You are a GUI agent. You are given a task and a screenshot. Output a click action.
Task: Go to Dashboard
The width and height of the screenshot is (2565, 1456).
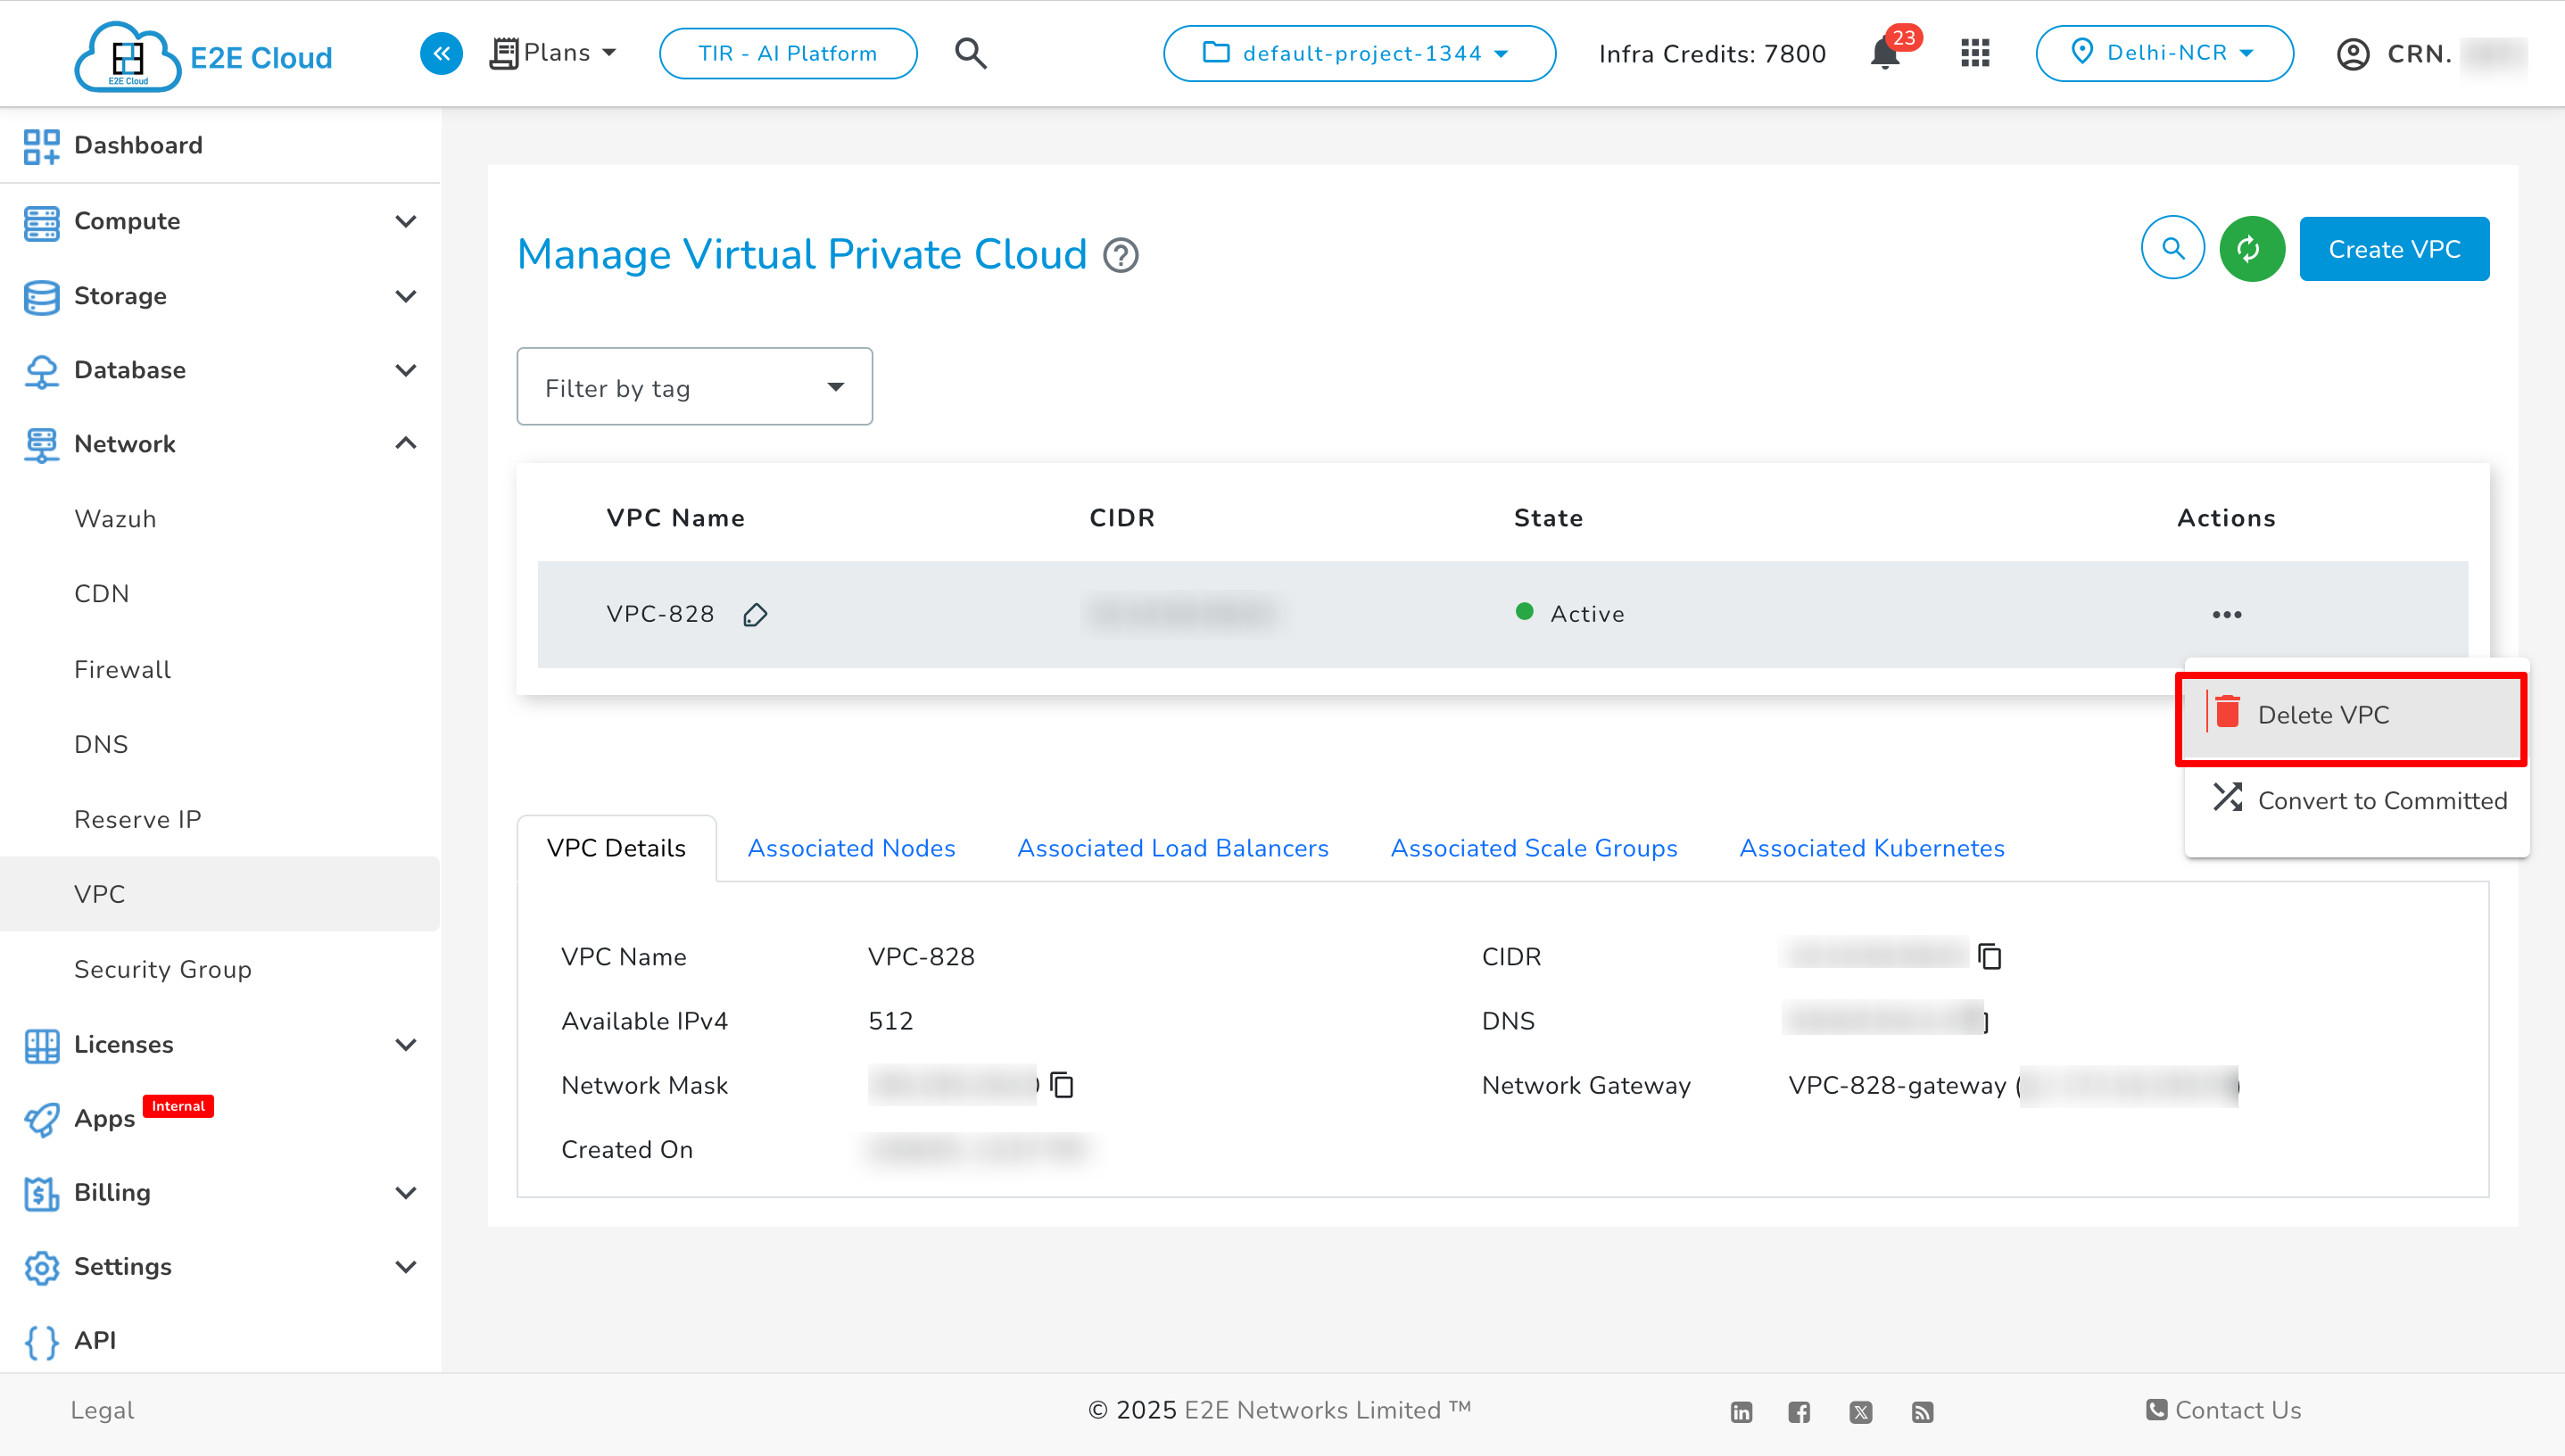pyautogui.click(x=220, y=145)
